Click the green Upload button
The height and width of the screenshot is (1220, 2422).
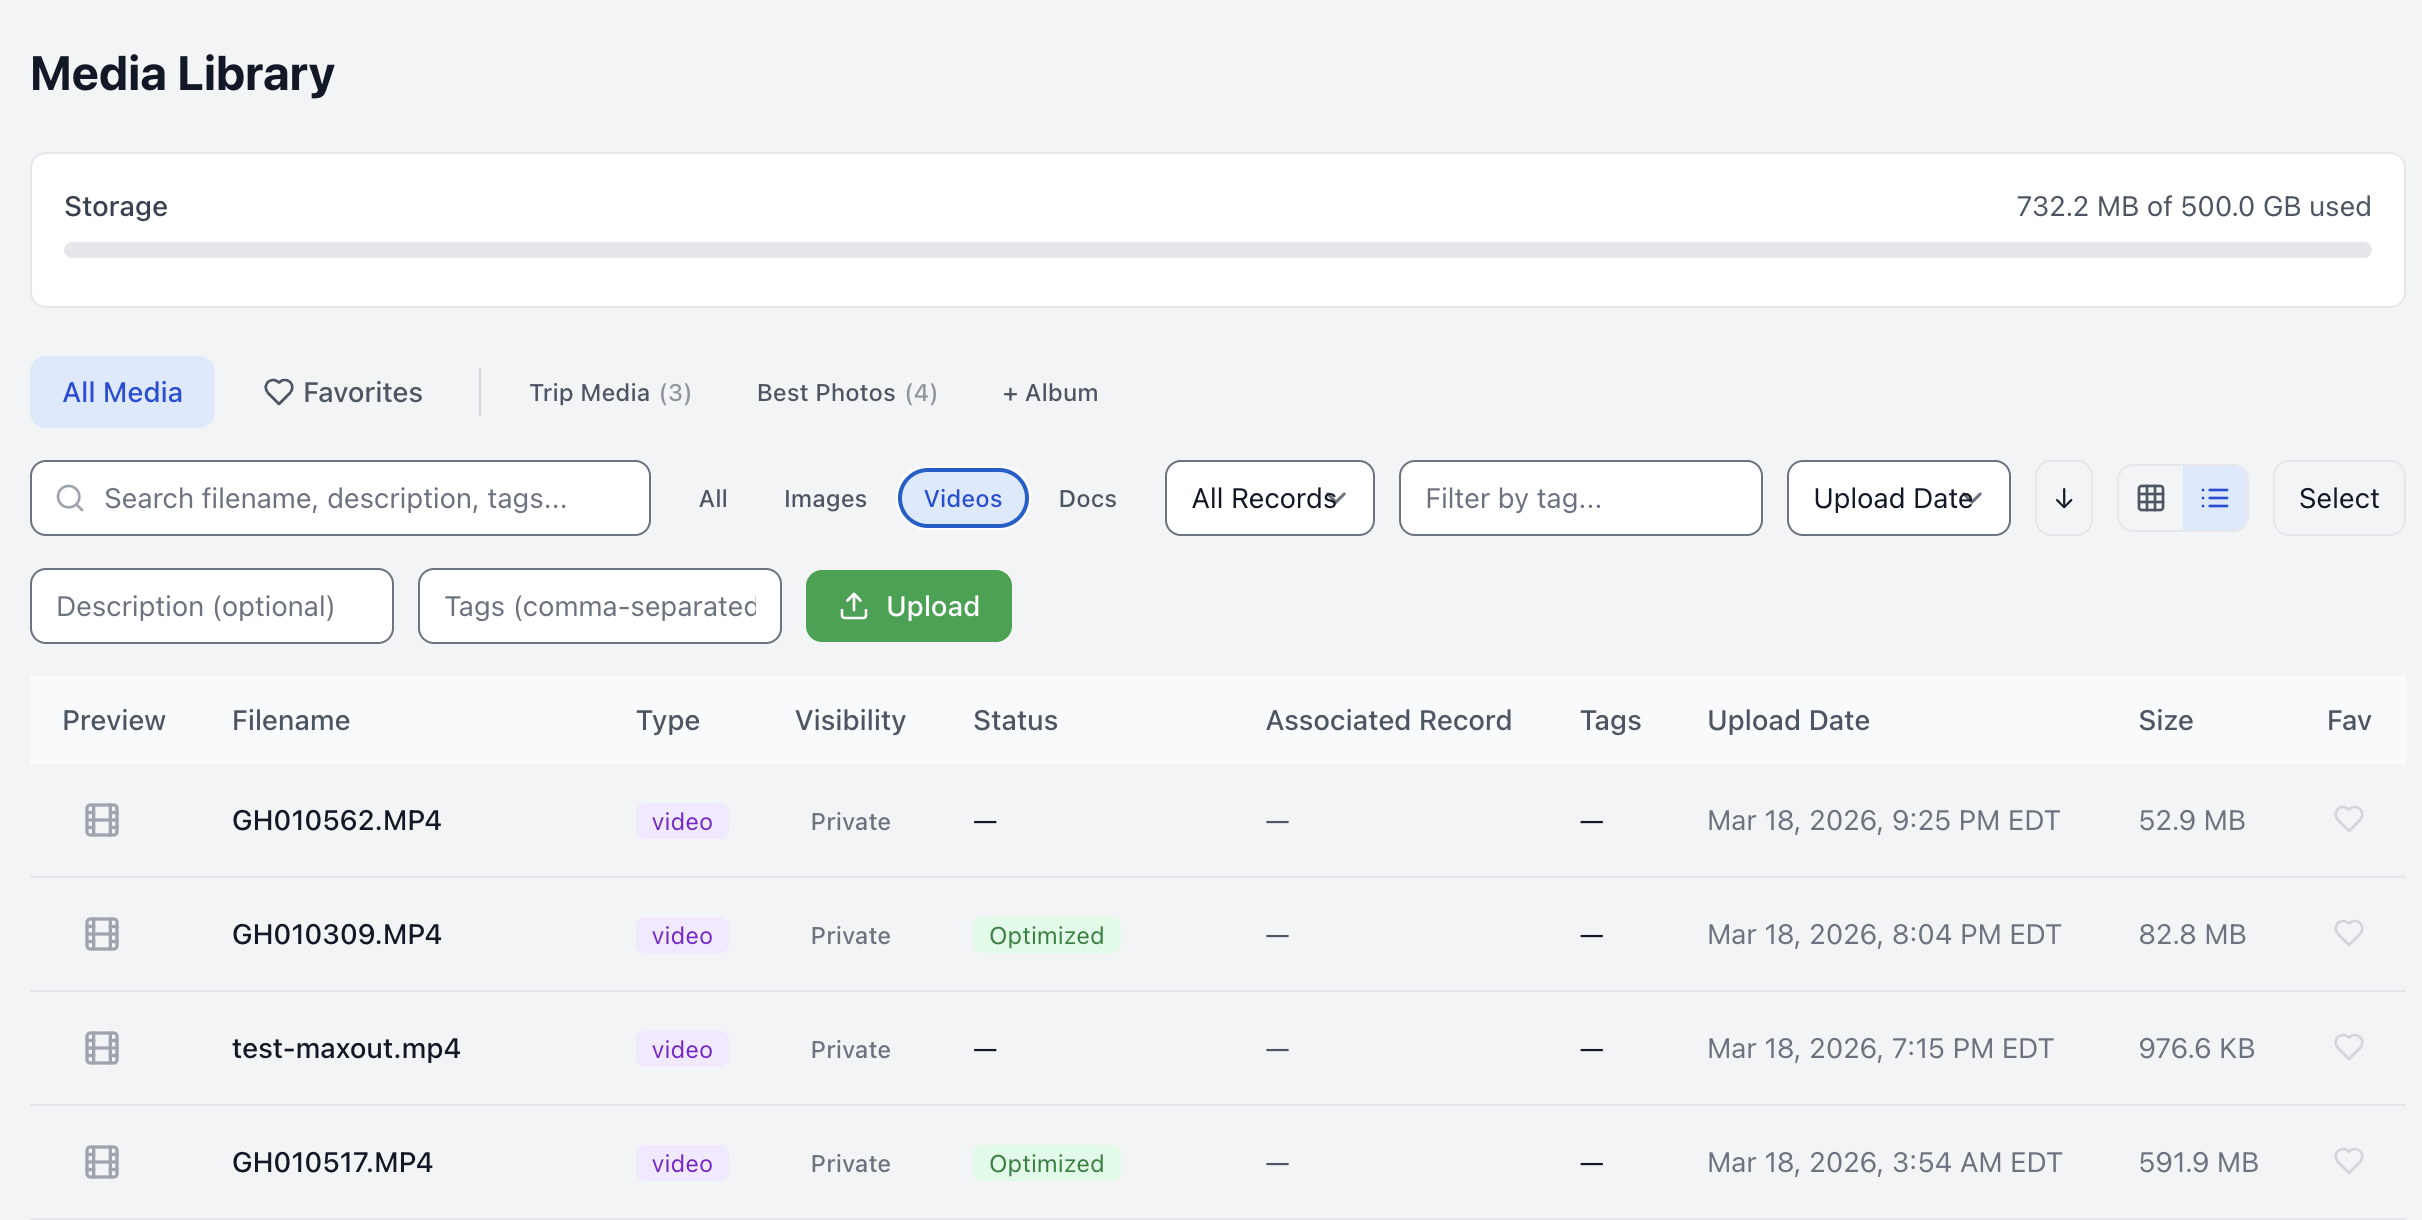(908, 606)
